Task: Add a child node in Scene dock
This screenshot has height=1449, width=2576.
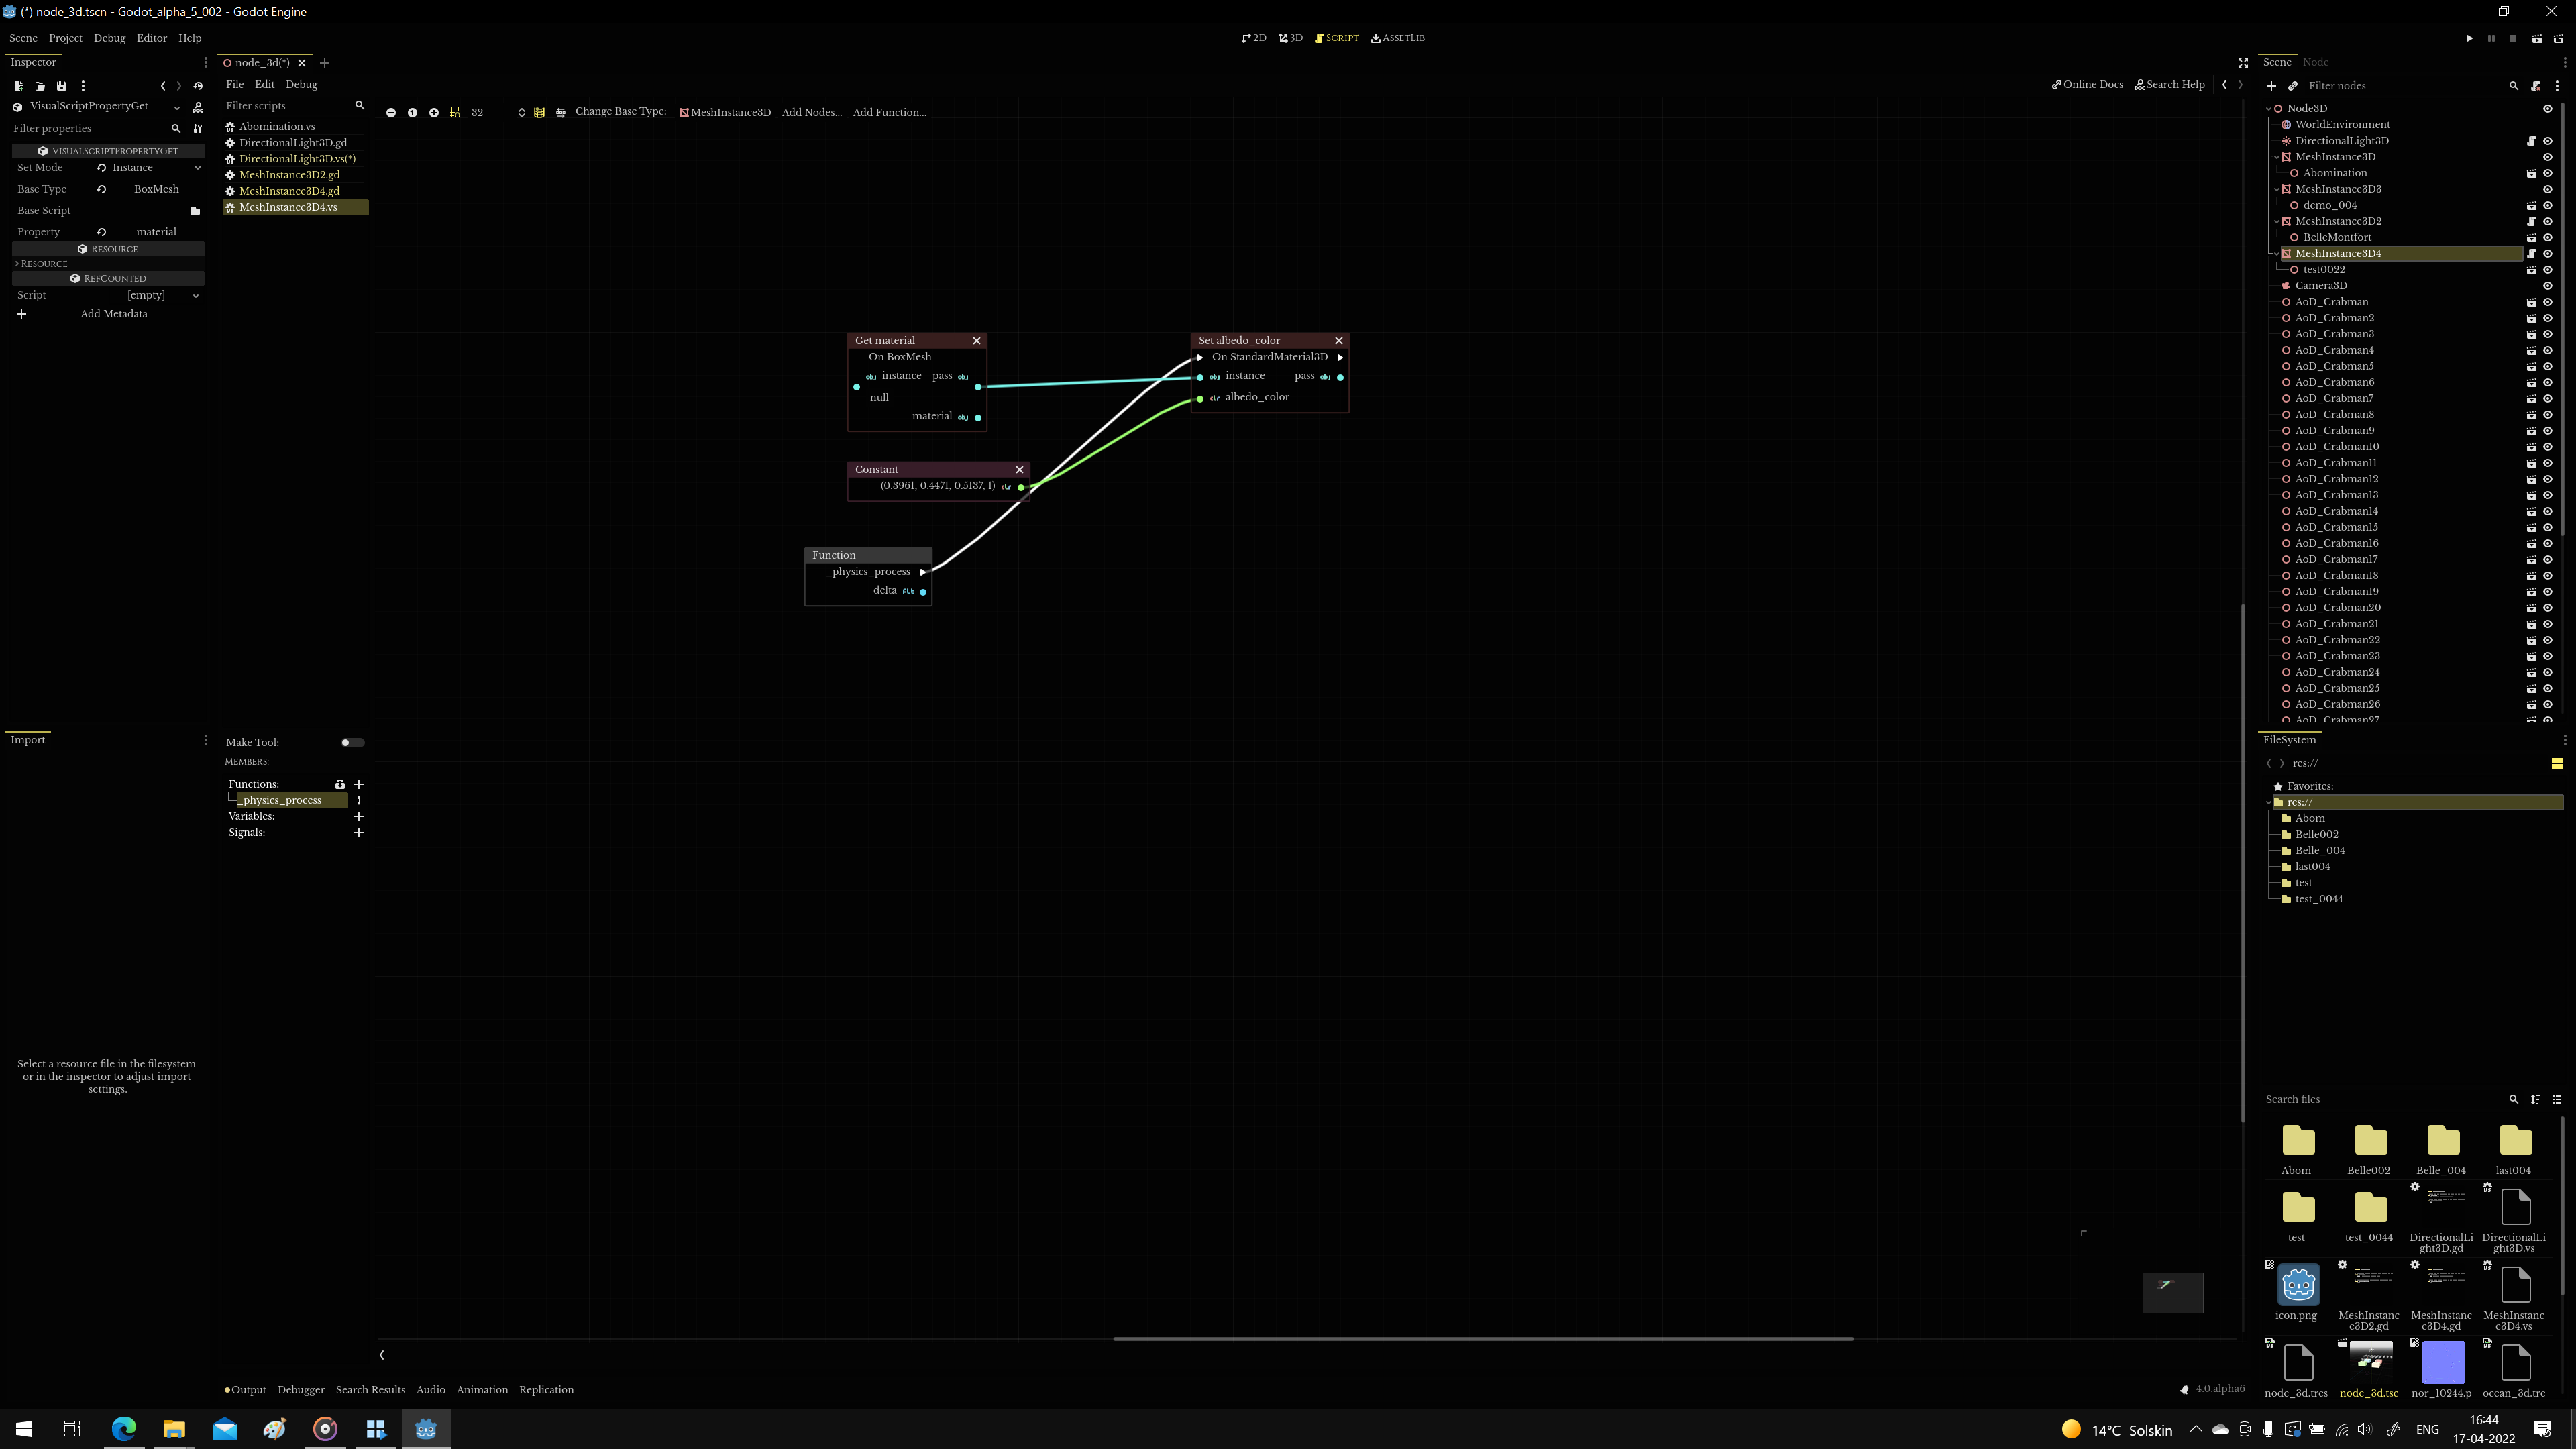Action: click(2271, 86)
